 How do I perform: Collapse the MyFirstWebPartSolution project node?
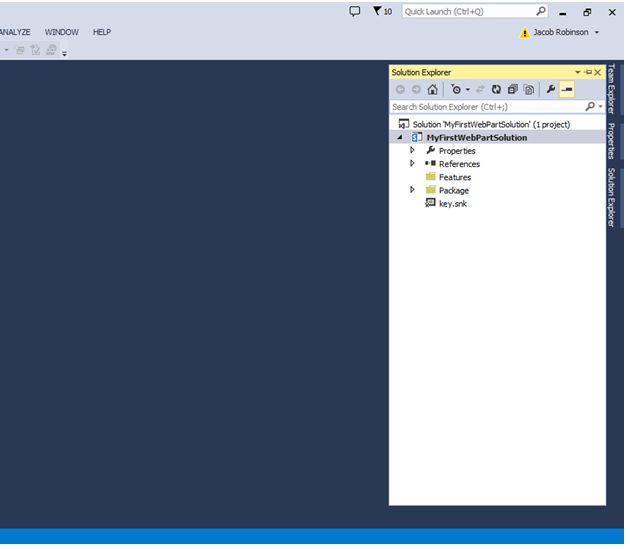400,137
